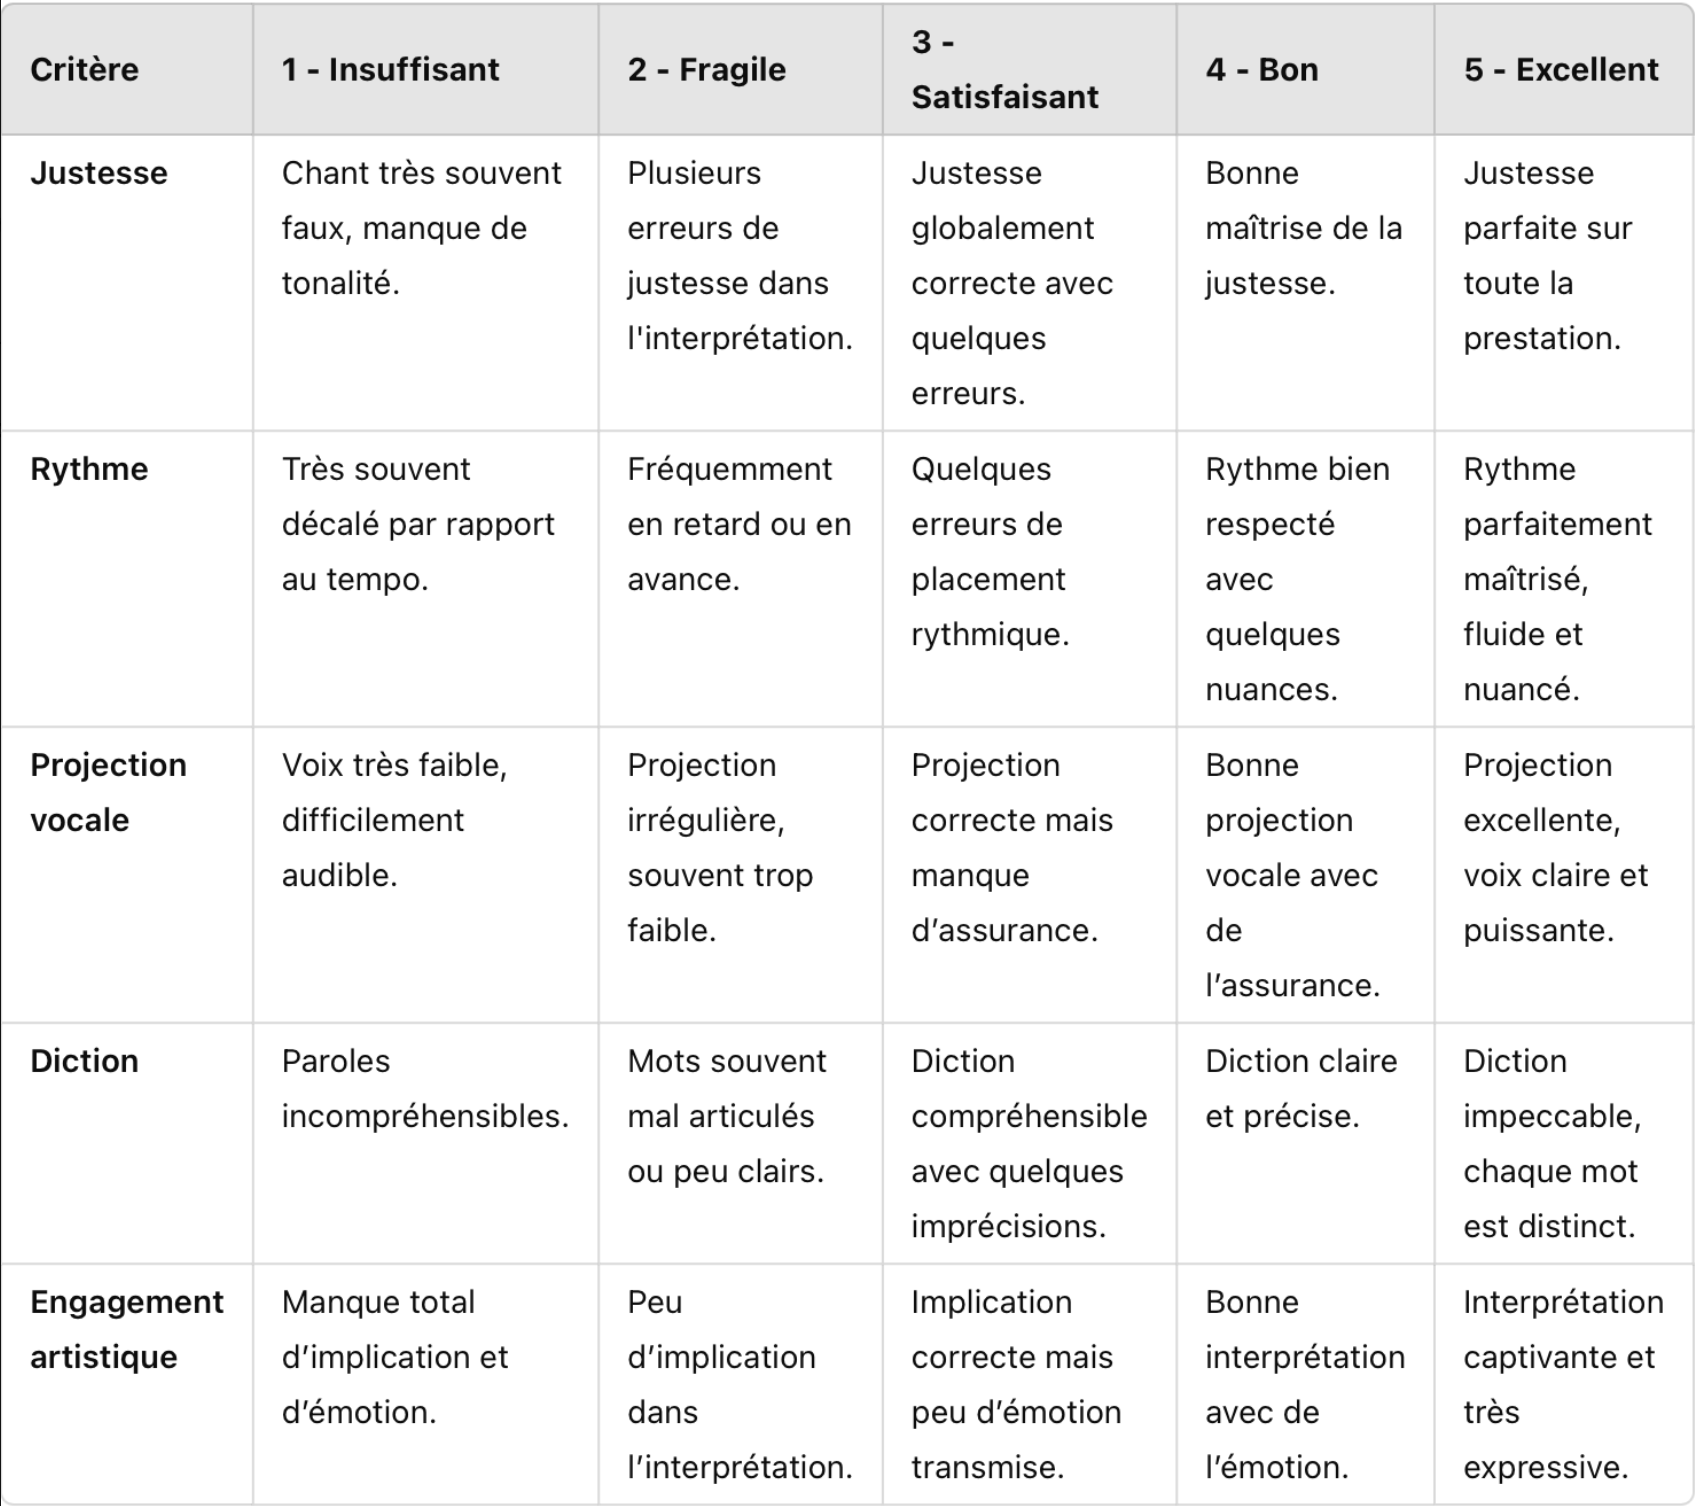The width and height of the screenshot is (1696, 1506).
Task: Click cell 'Fréquemment en retard ou en avance'
Action: pyautogui.click(x=739, y=524)
